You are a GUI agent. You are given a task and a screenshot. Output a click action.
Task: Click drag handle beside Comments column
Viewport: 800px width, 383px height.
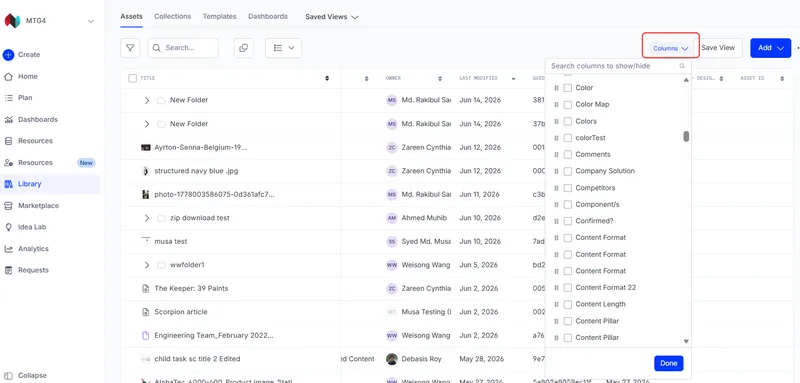tap(556, 155)
